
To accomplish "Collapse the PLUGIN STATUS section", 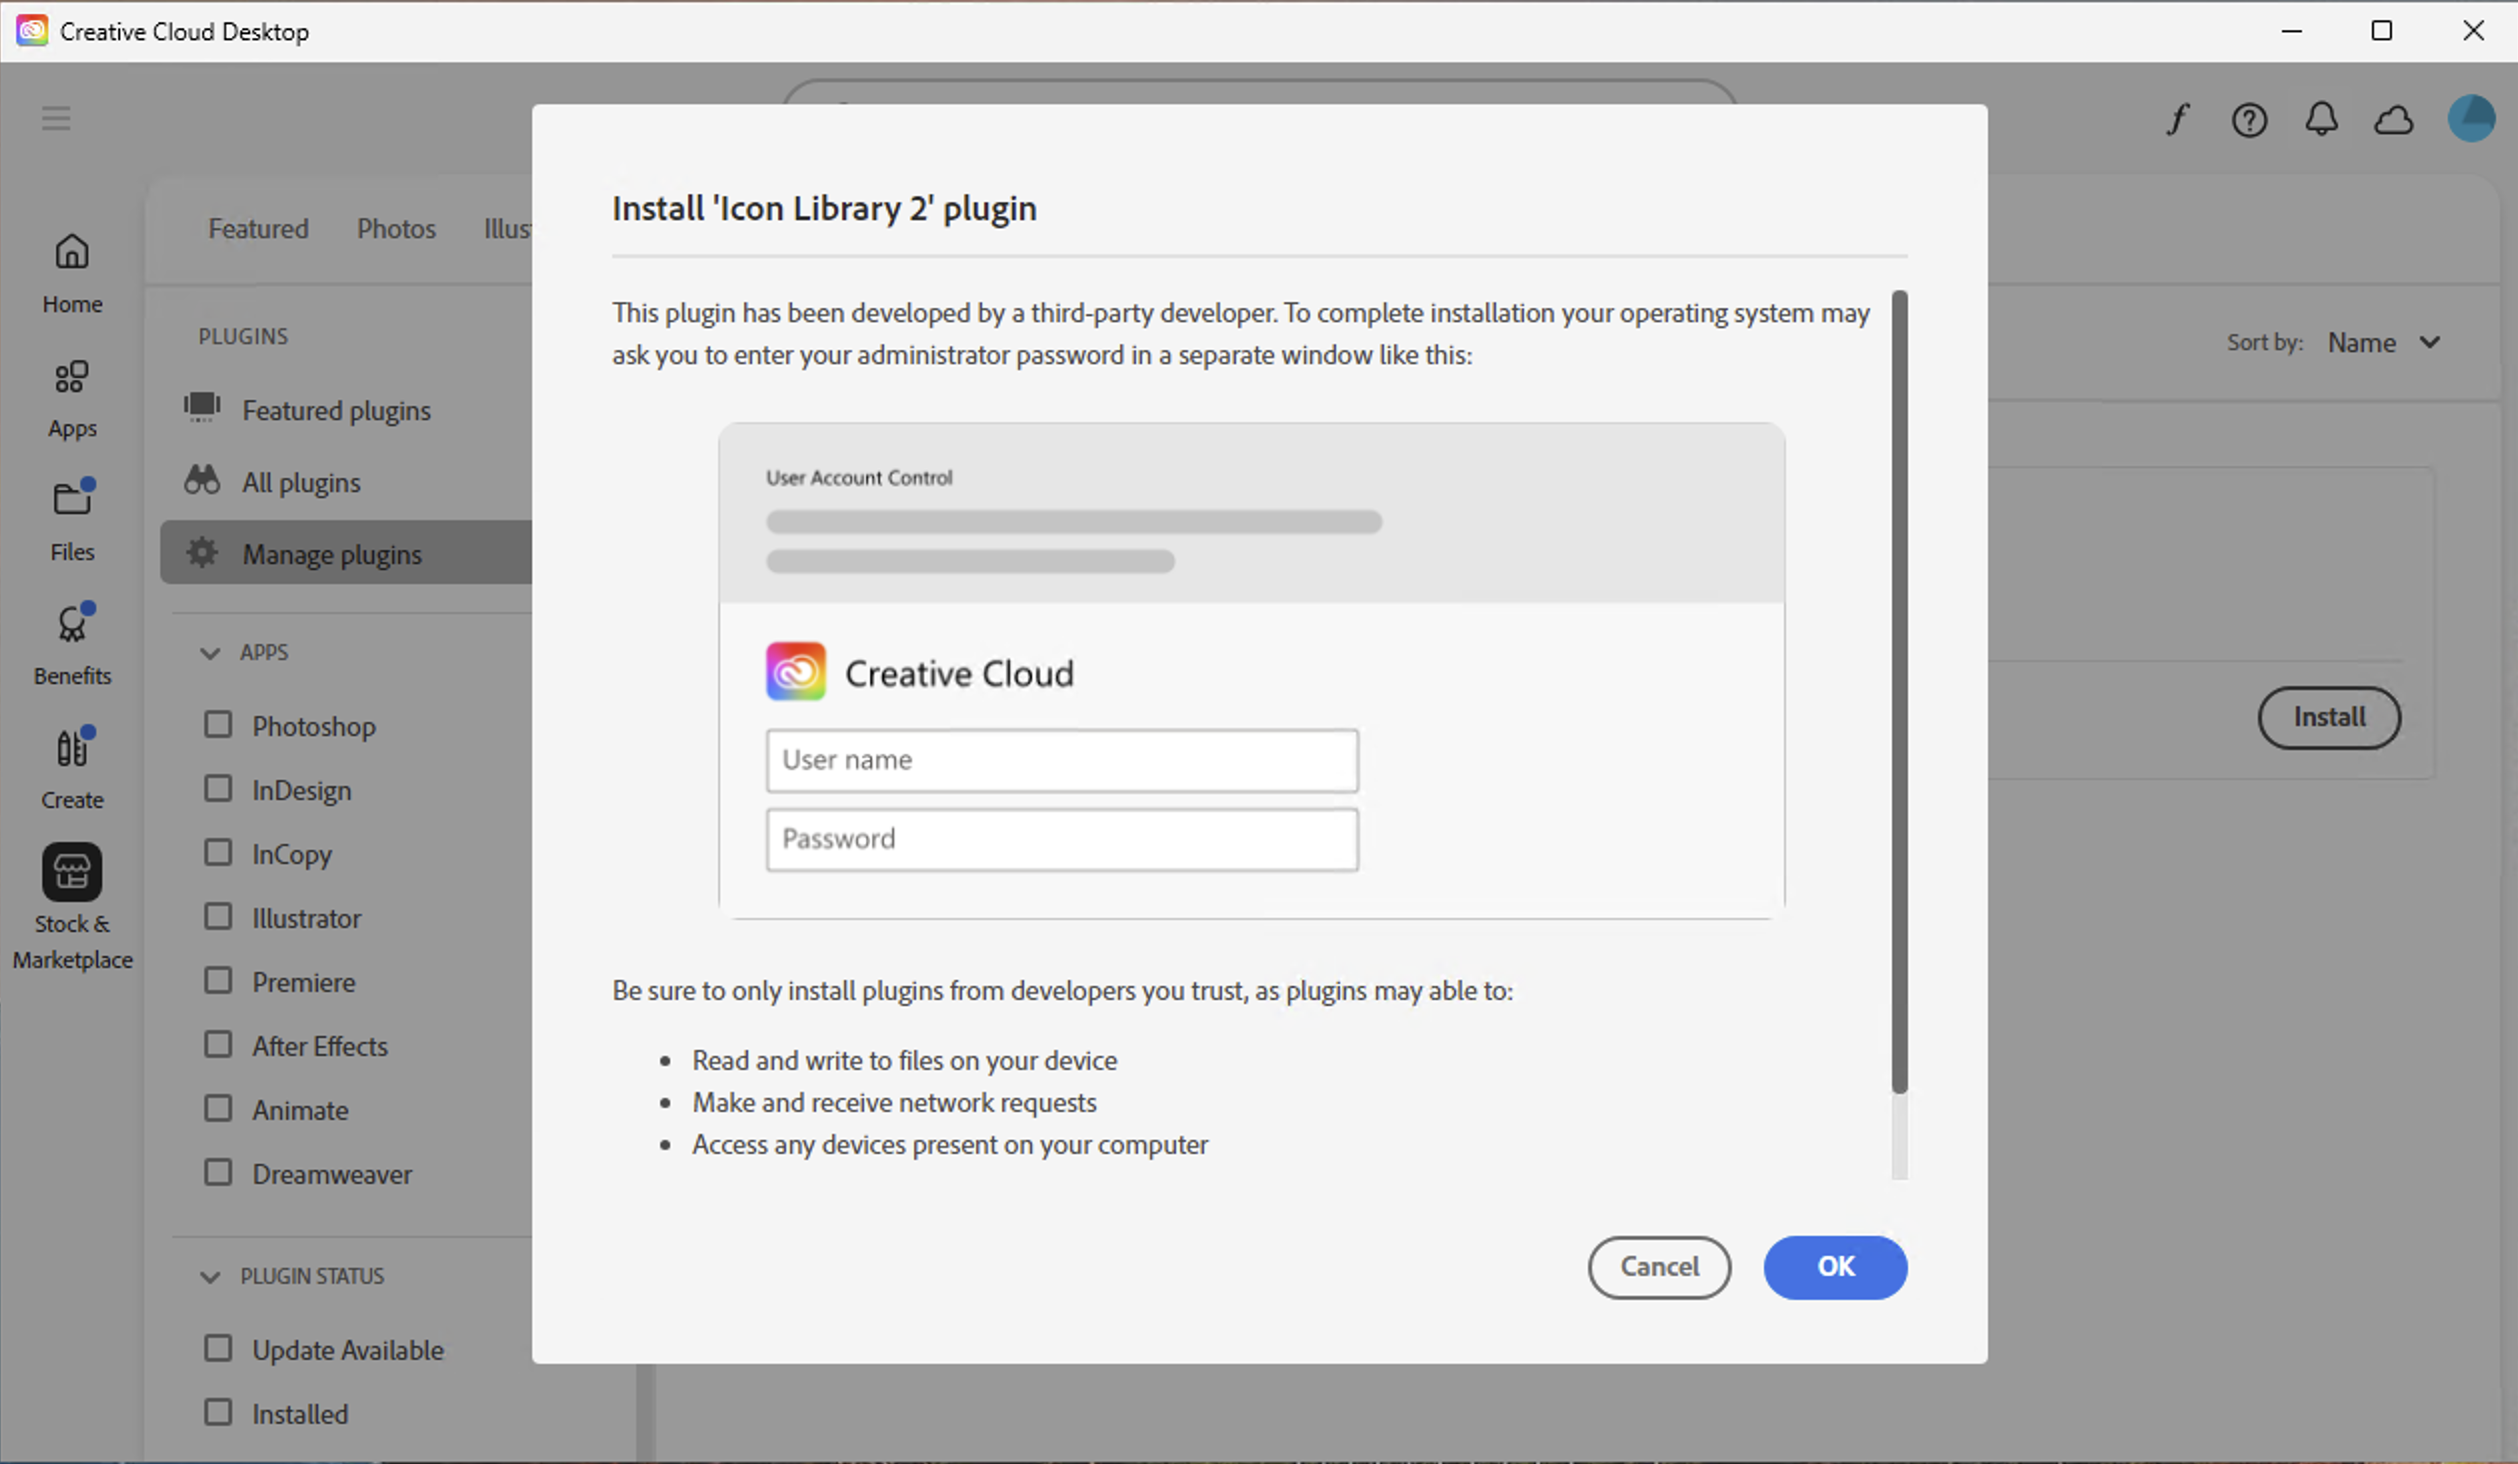I will (210, 1277).
